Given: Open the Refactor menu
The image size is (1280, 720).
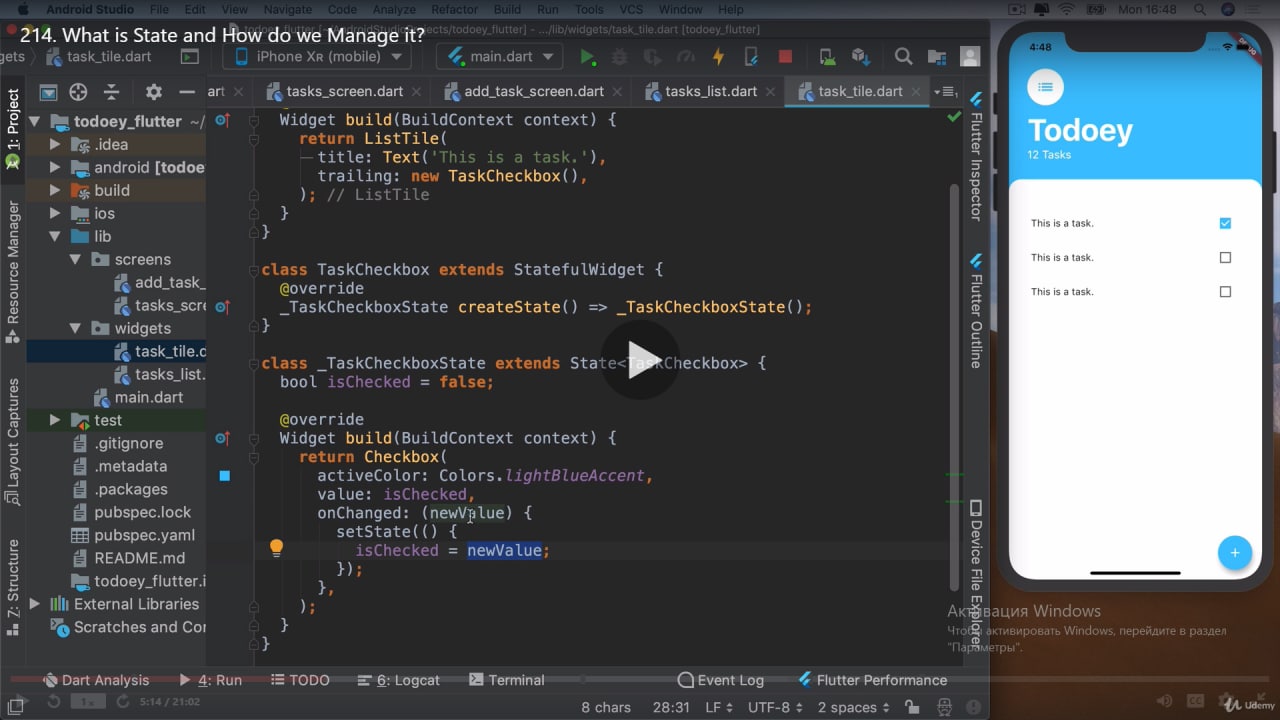Looking at the screenshot, I should (454, 9).
